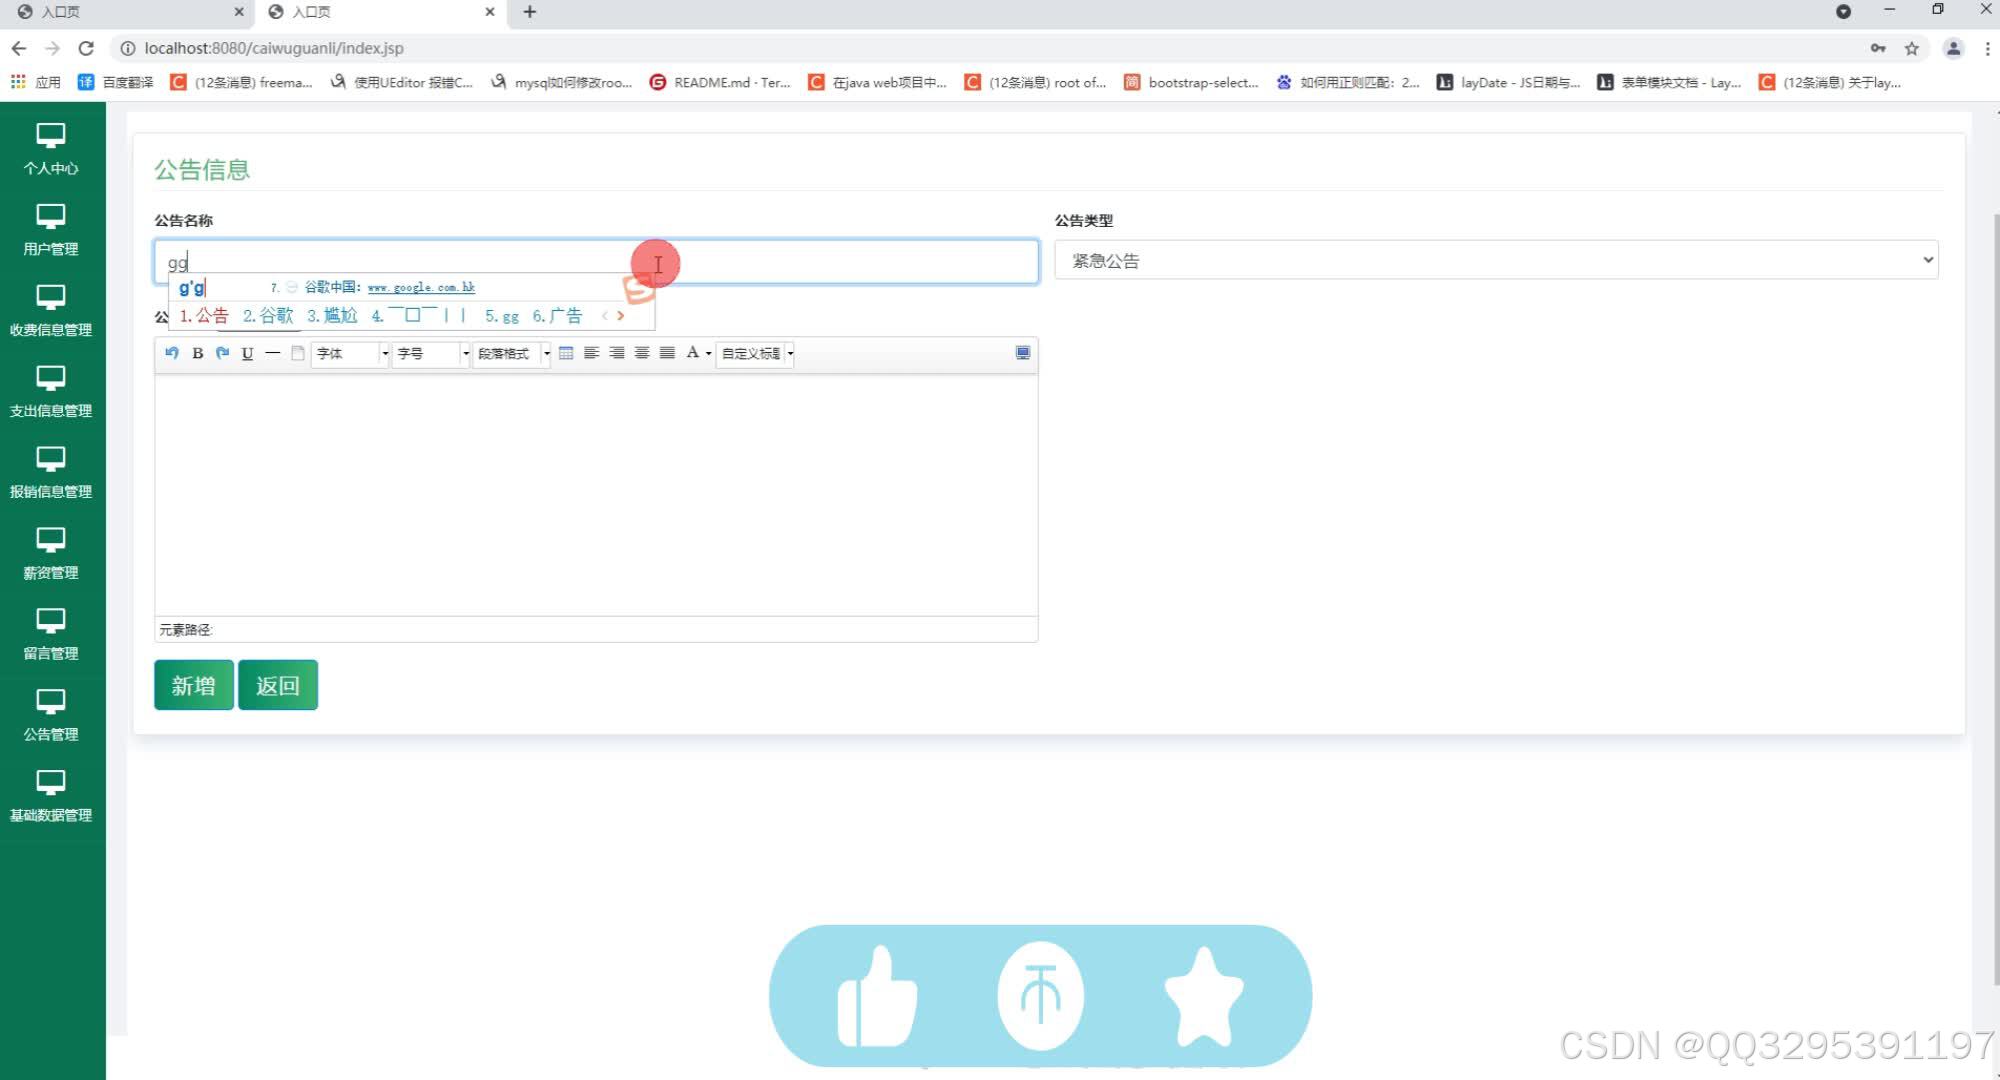
Task: Open the bootstrap-select bookmark
Action: click(1191, 82)
